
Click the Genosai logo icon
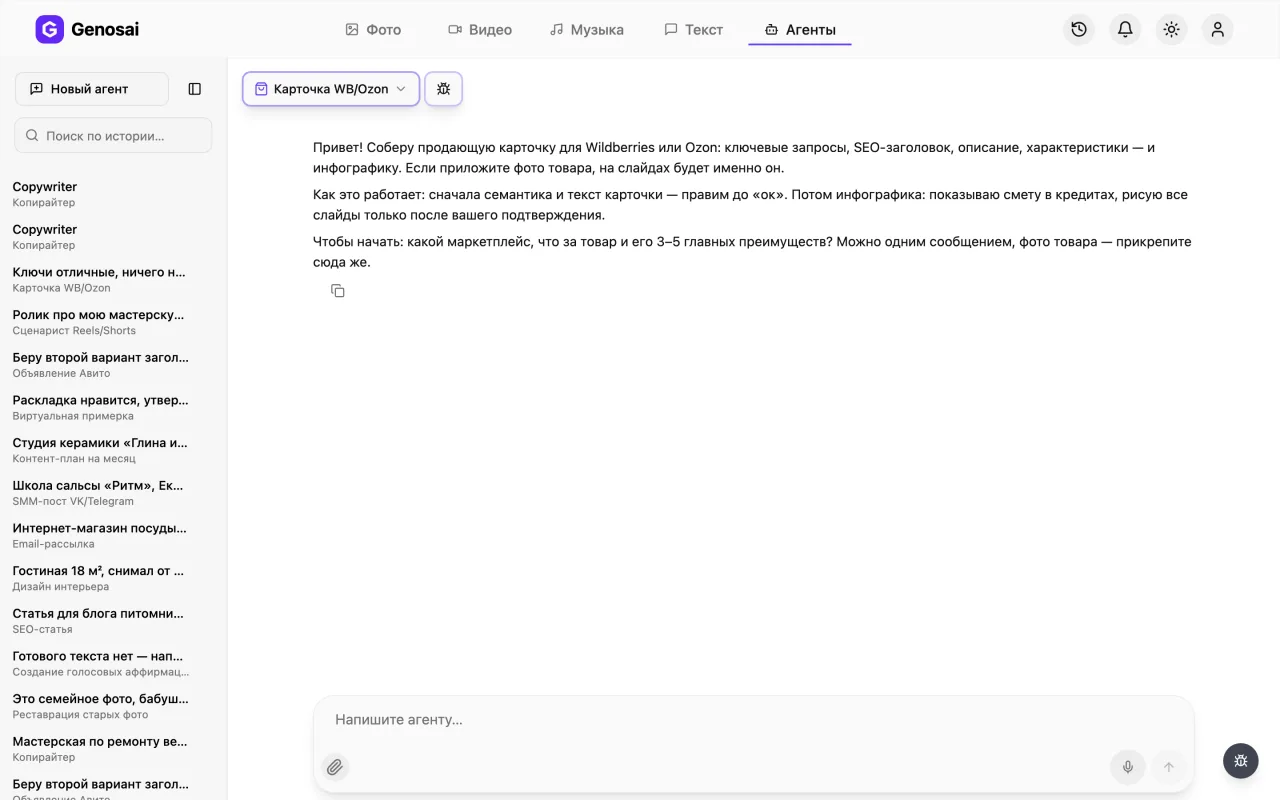coord(50,30)
